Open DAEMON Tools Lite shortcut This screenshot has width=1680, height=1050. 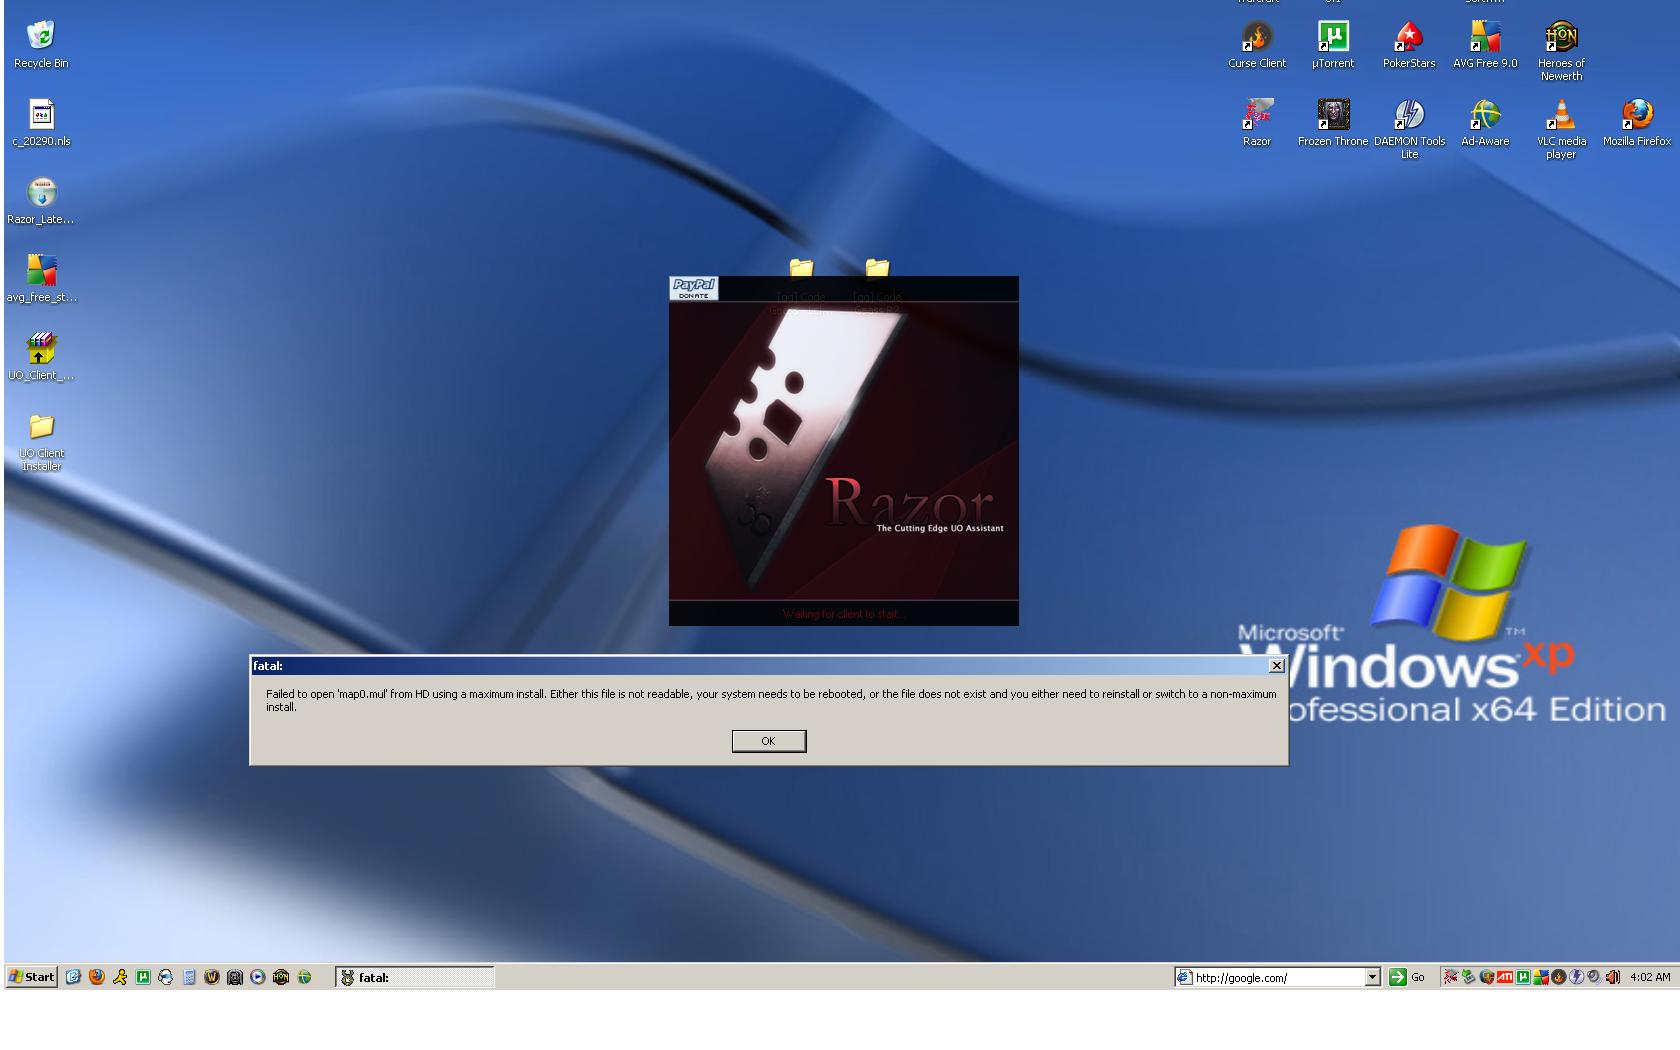pyautogui.click(x=1409, y=116)
